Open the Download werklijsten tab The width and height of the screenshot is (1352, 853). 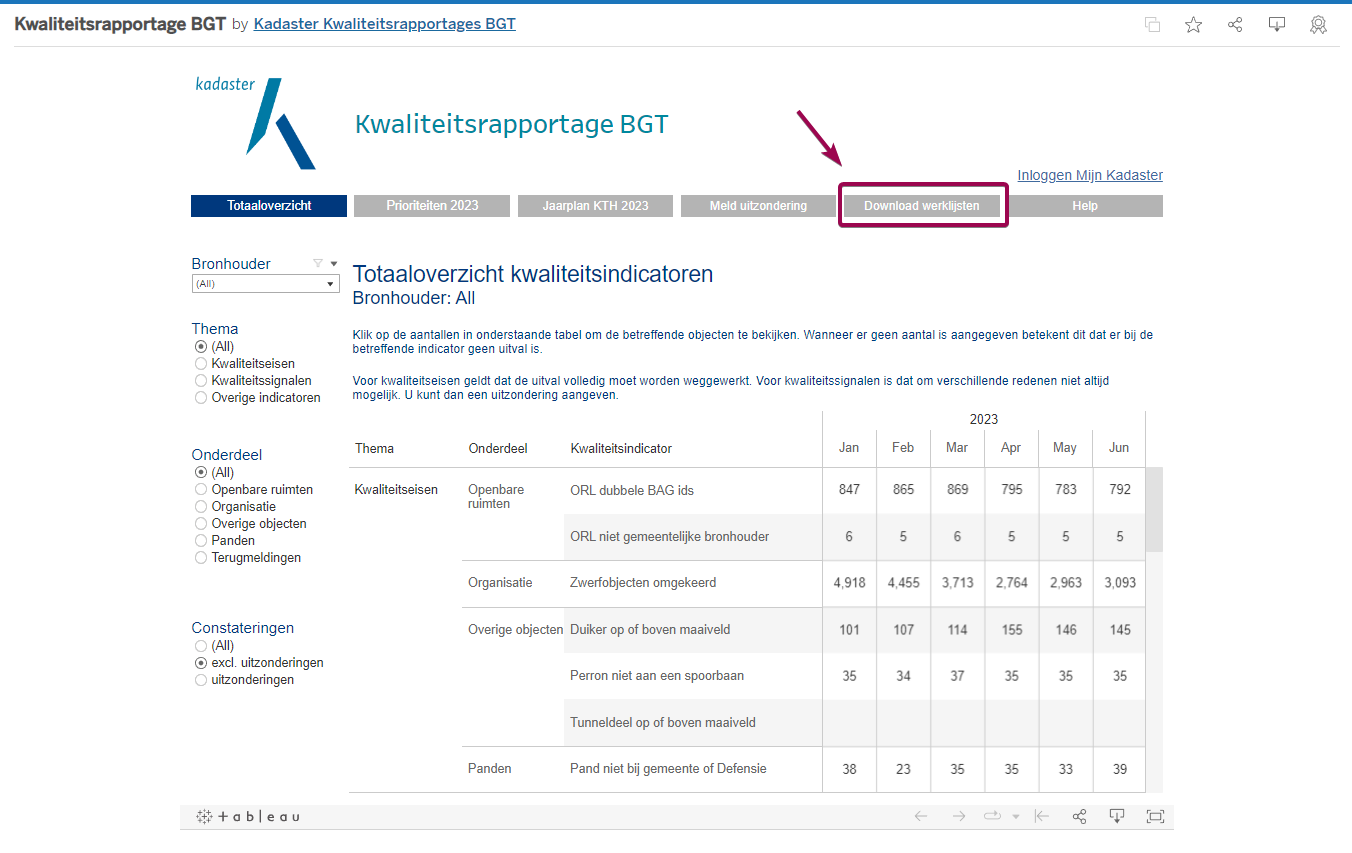[922, 206]
